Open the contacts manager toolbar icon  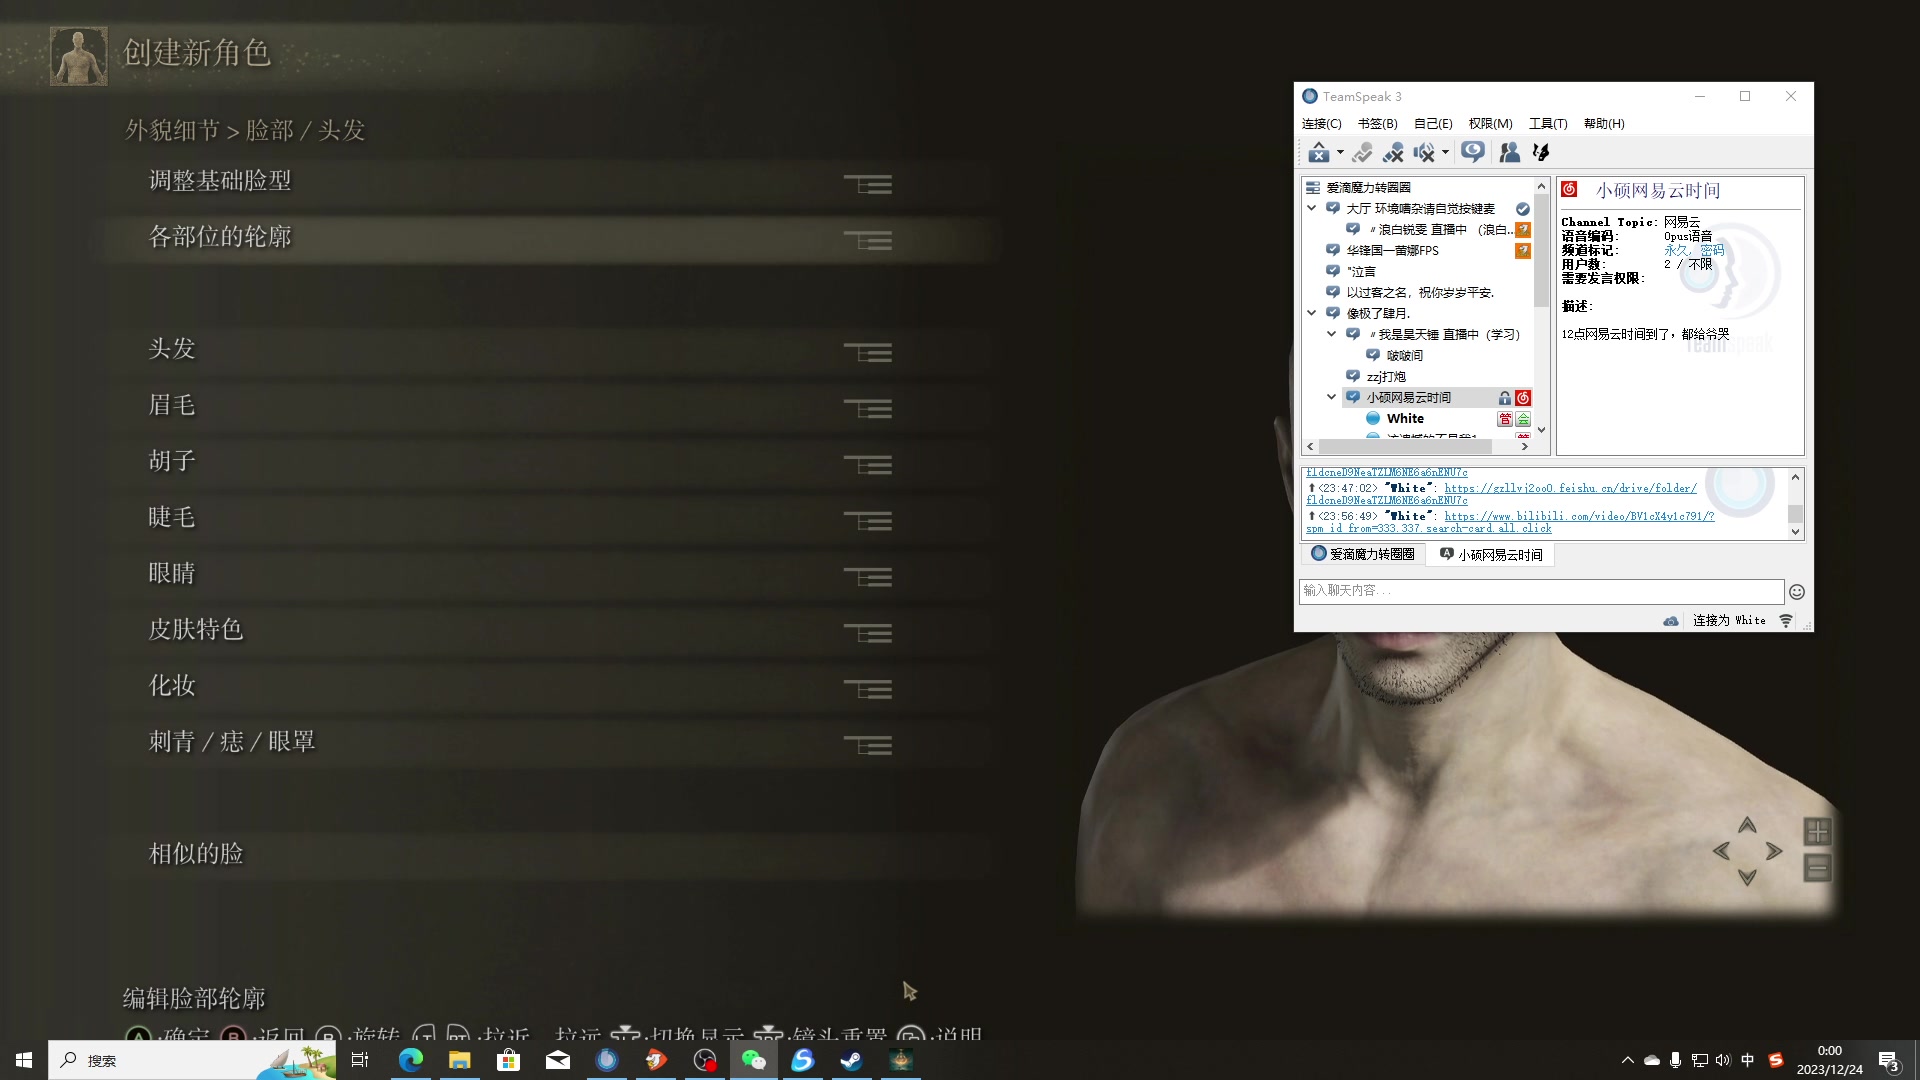[x=1510, y=152]
